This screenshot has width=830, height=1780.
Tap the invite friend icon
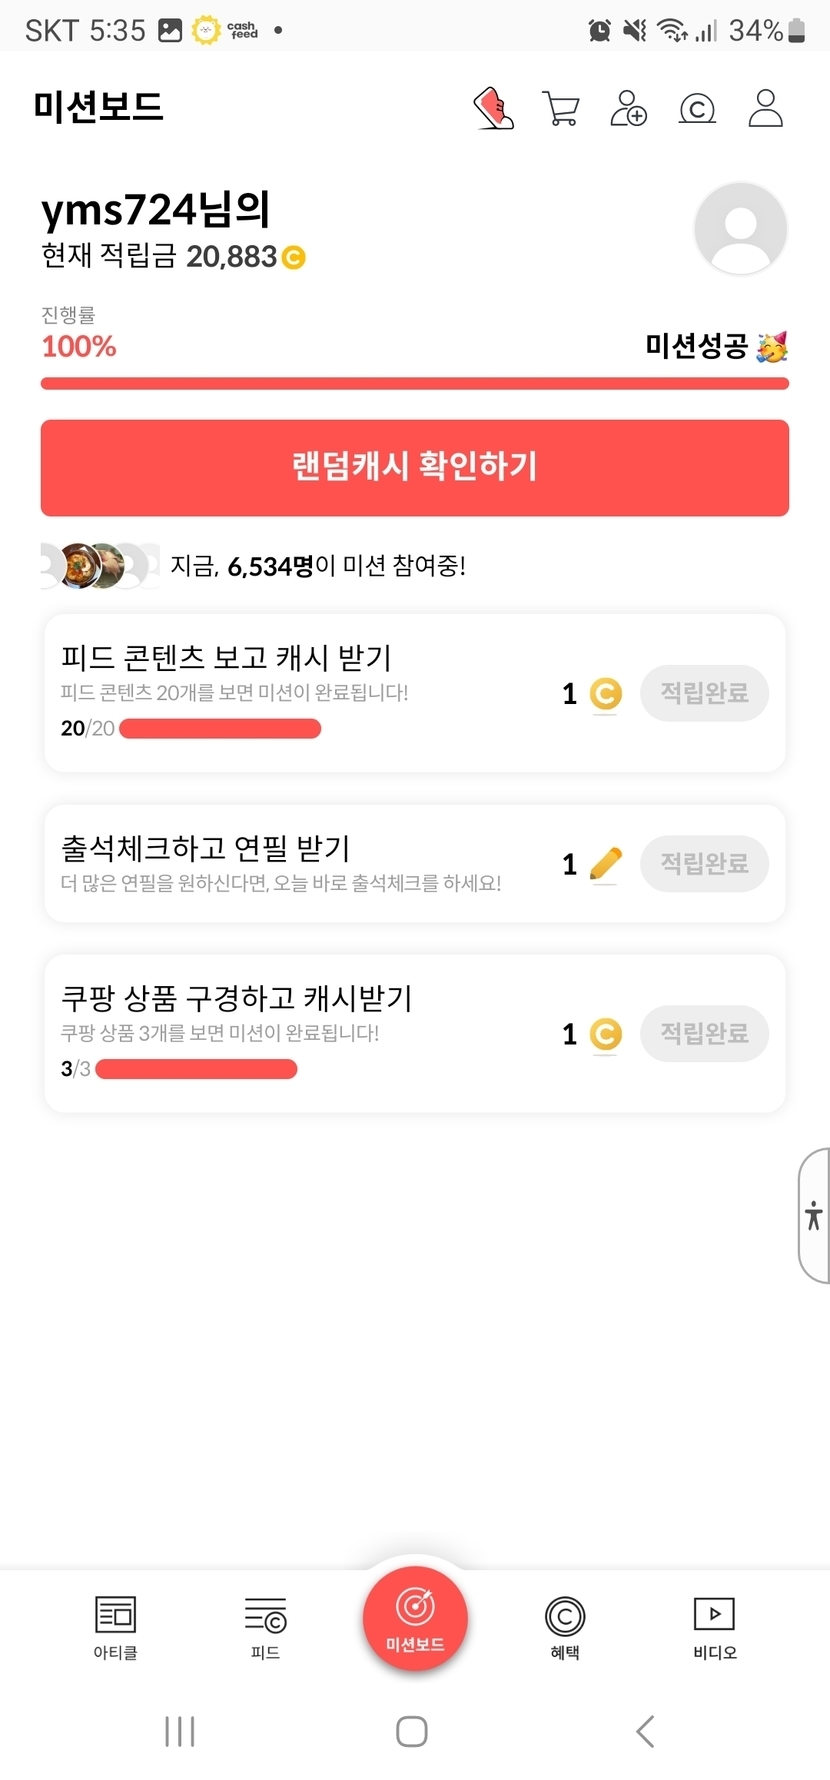pyautogui.click(x=628, y=108)
